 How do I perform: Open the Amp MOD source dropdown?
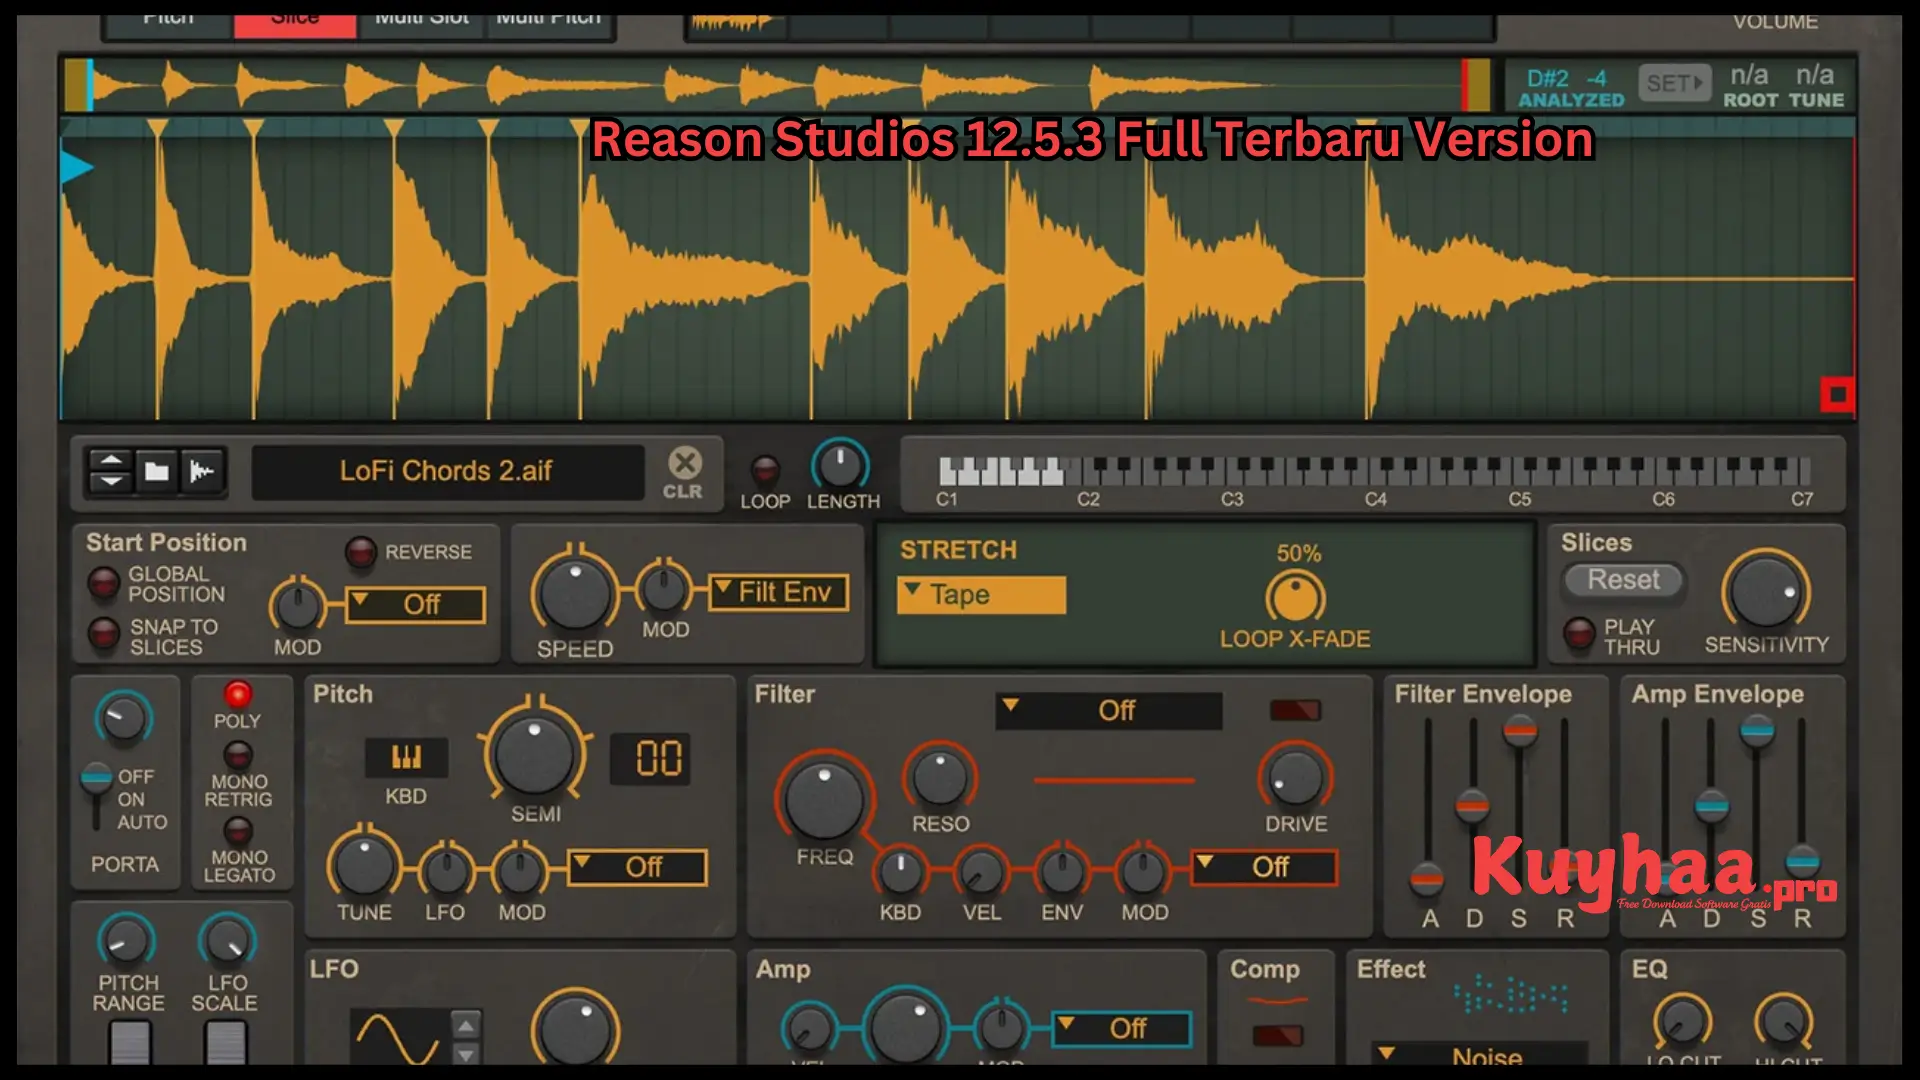(x=1122, y=1029)
